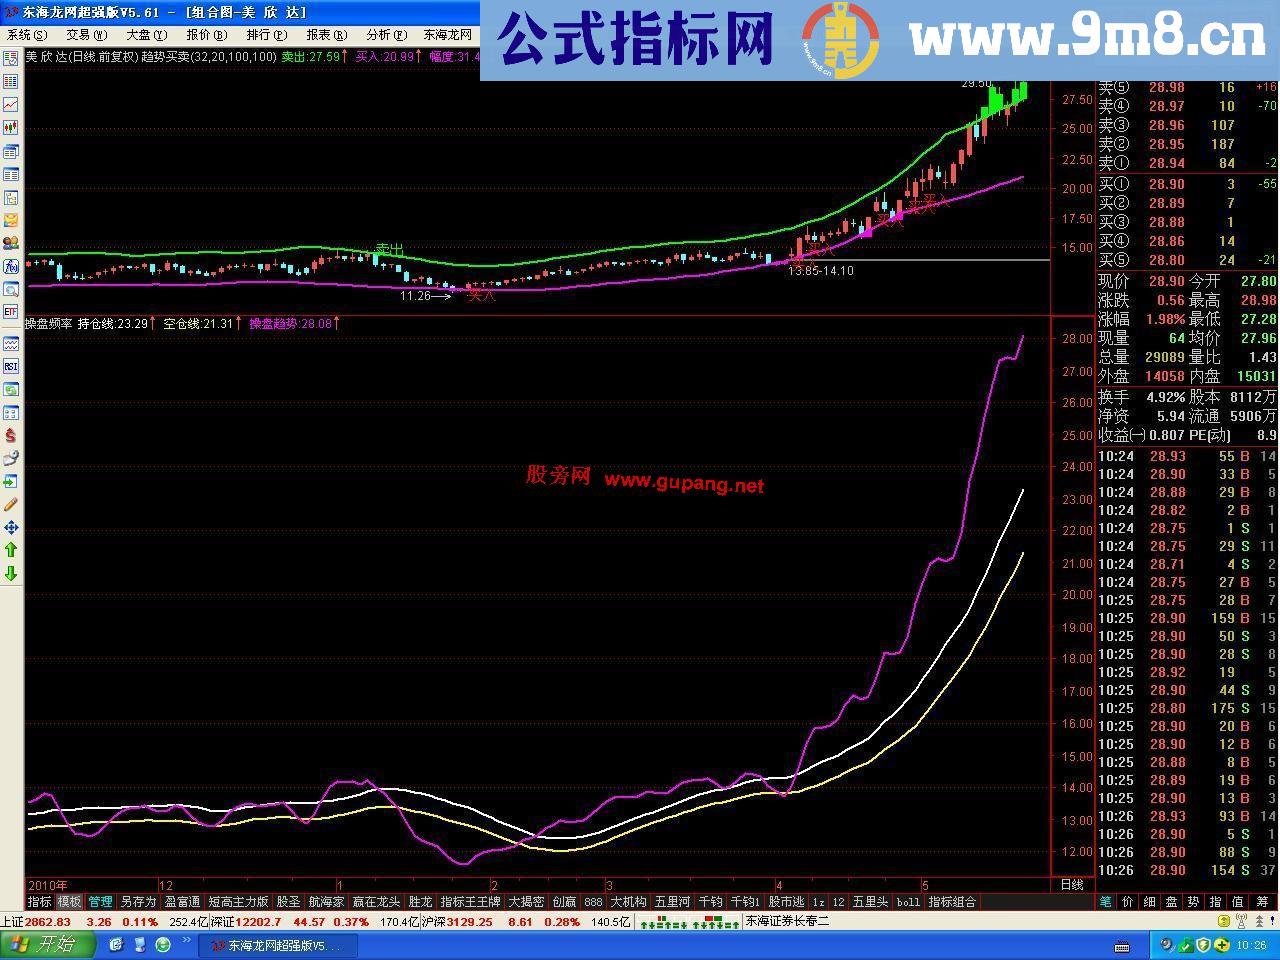Click the blue four-way move arrows icon
This screenshot has width=1280, height=960.
tap(11, 527)
